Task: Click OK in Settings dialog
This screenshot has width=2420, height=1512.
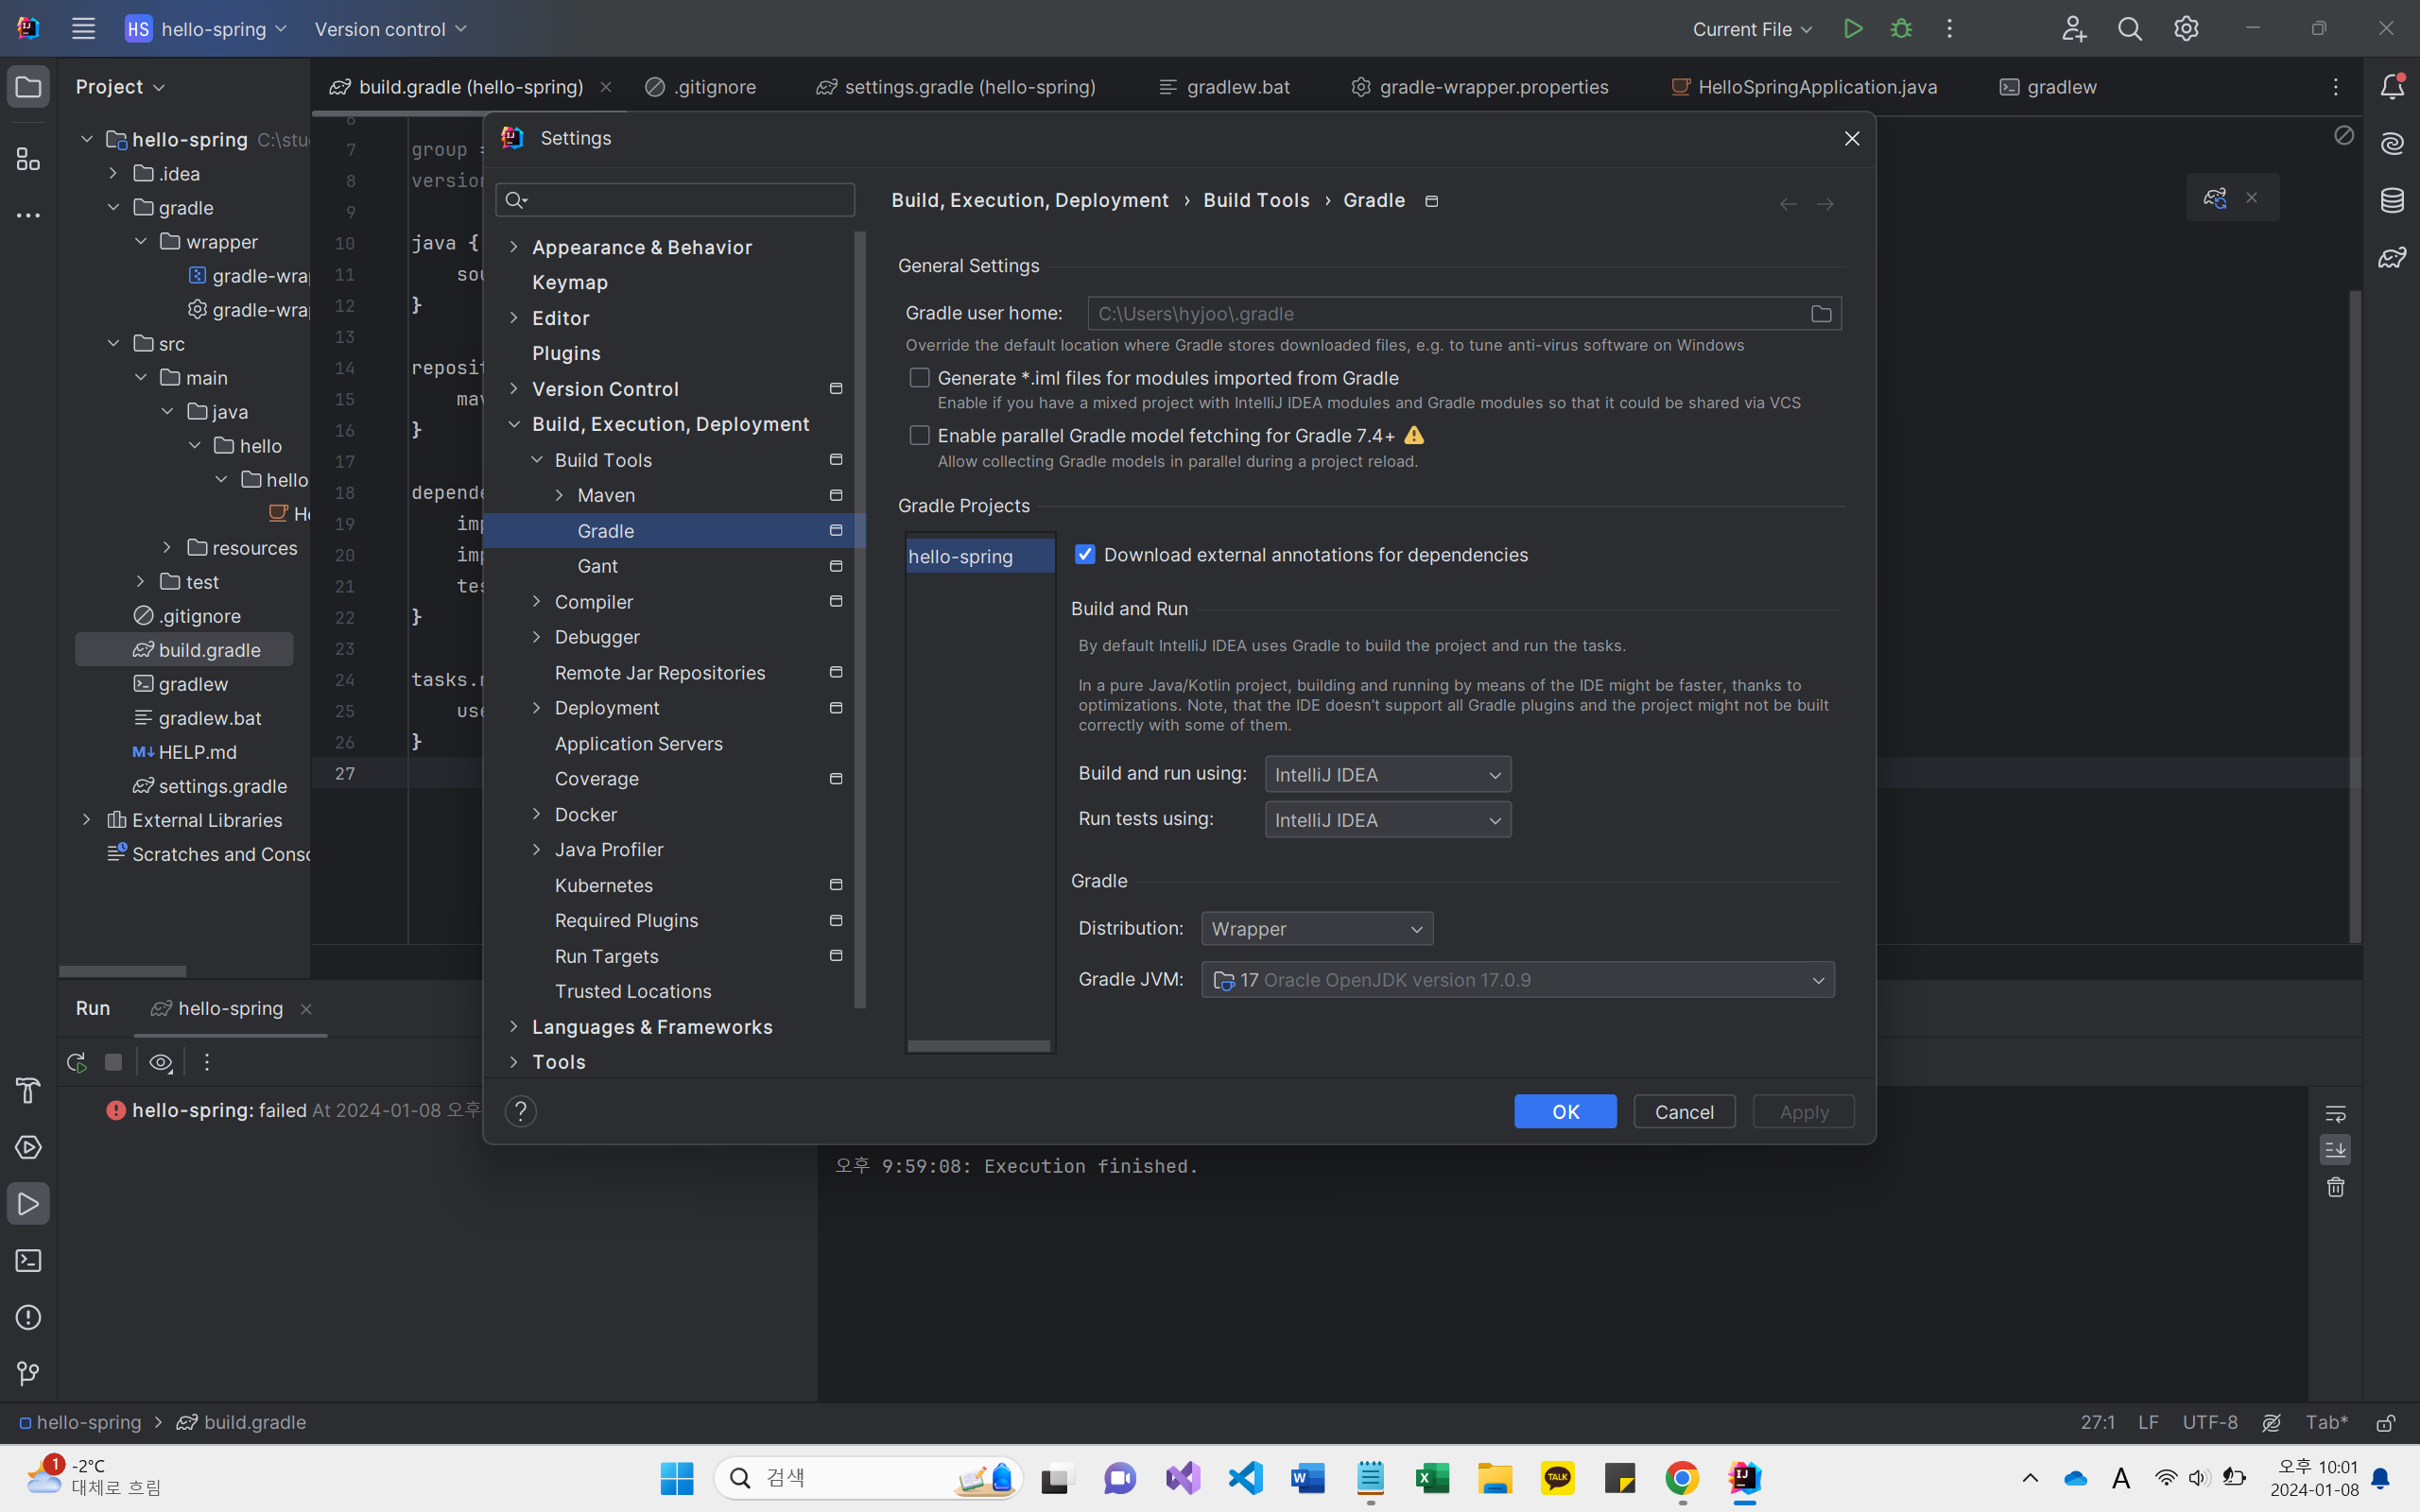Action: pos(1565,1112)
